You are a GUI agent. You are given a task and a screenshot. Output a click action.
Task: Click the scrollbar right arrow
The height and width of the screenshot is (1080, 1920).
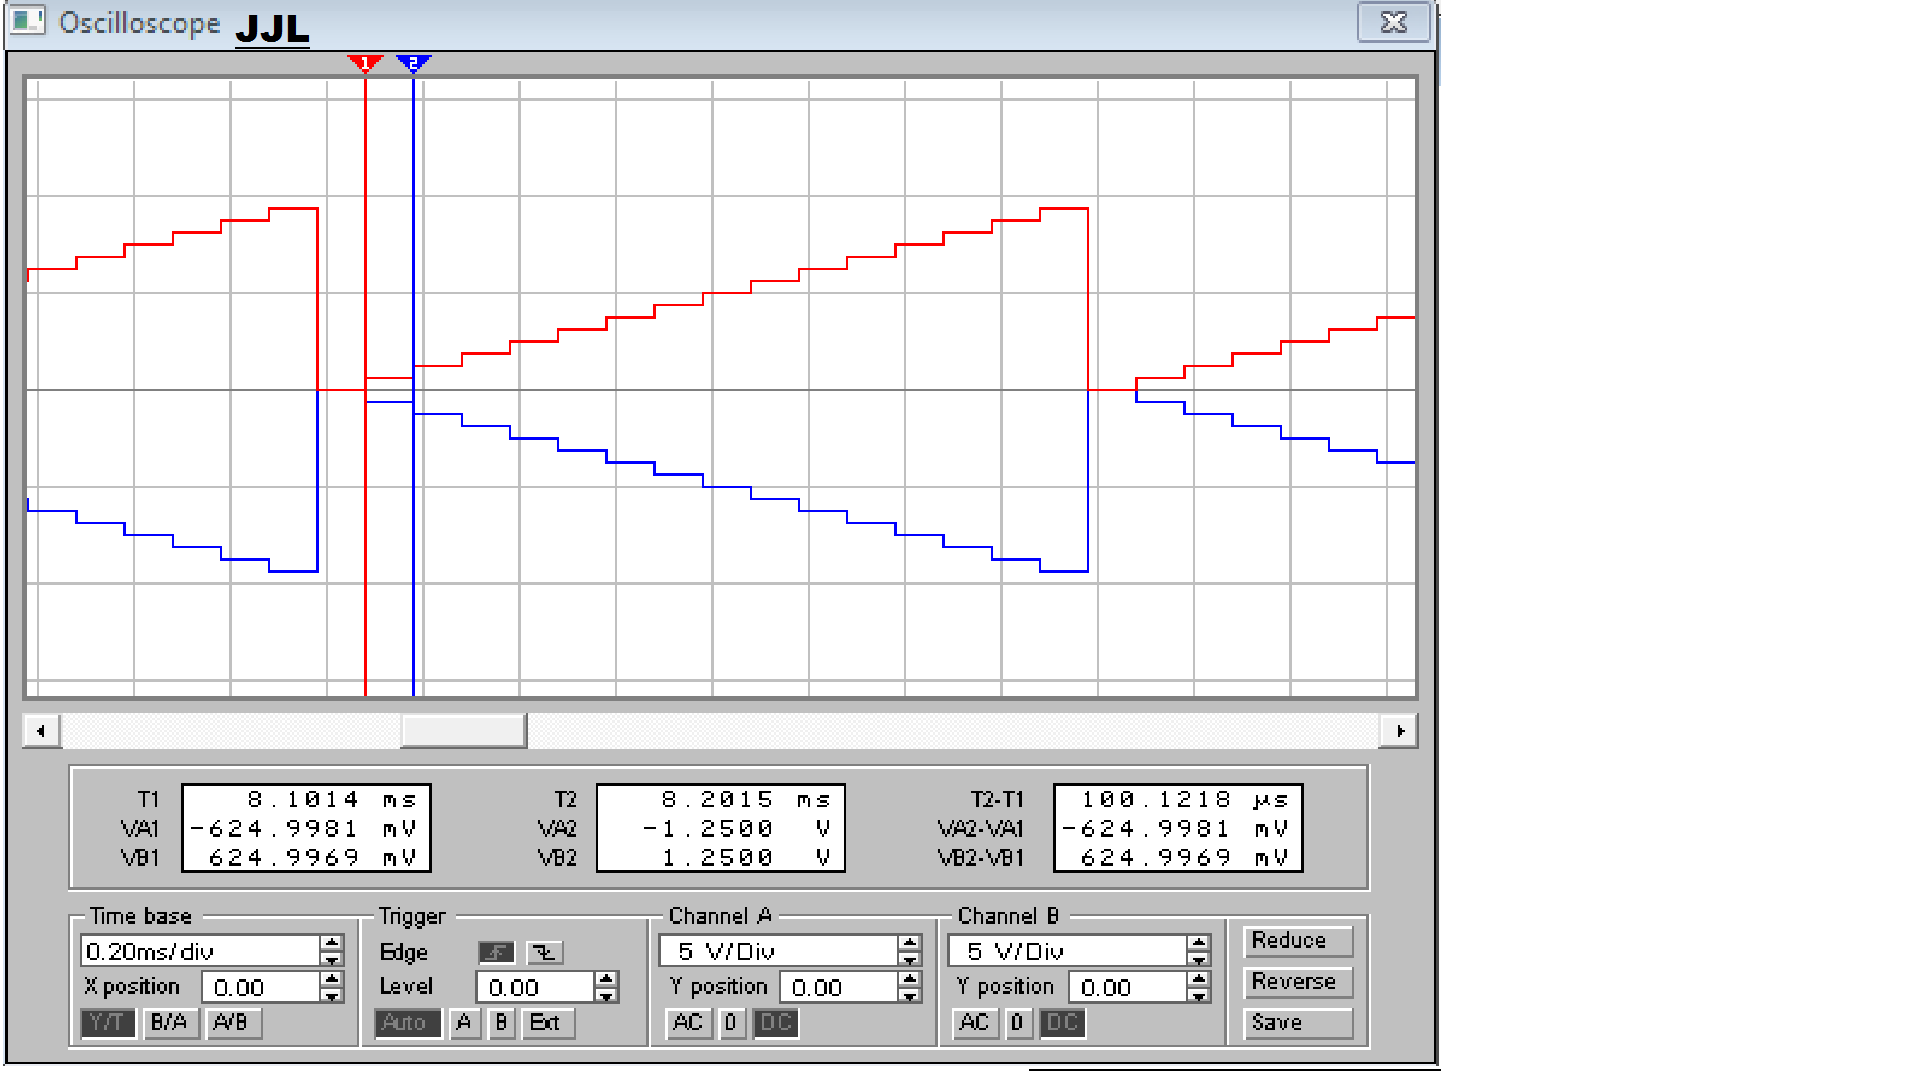point(1399,731)
